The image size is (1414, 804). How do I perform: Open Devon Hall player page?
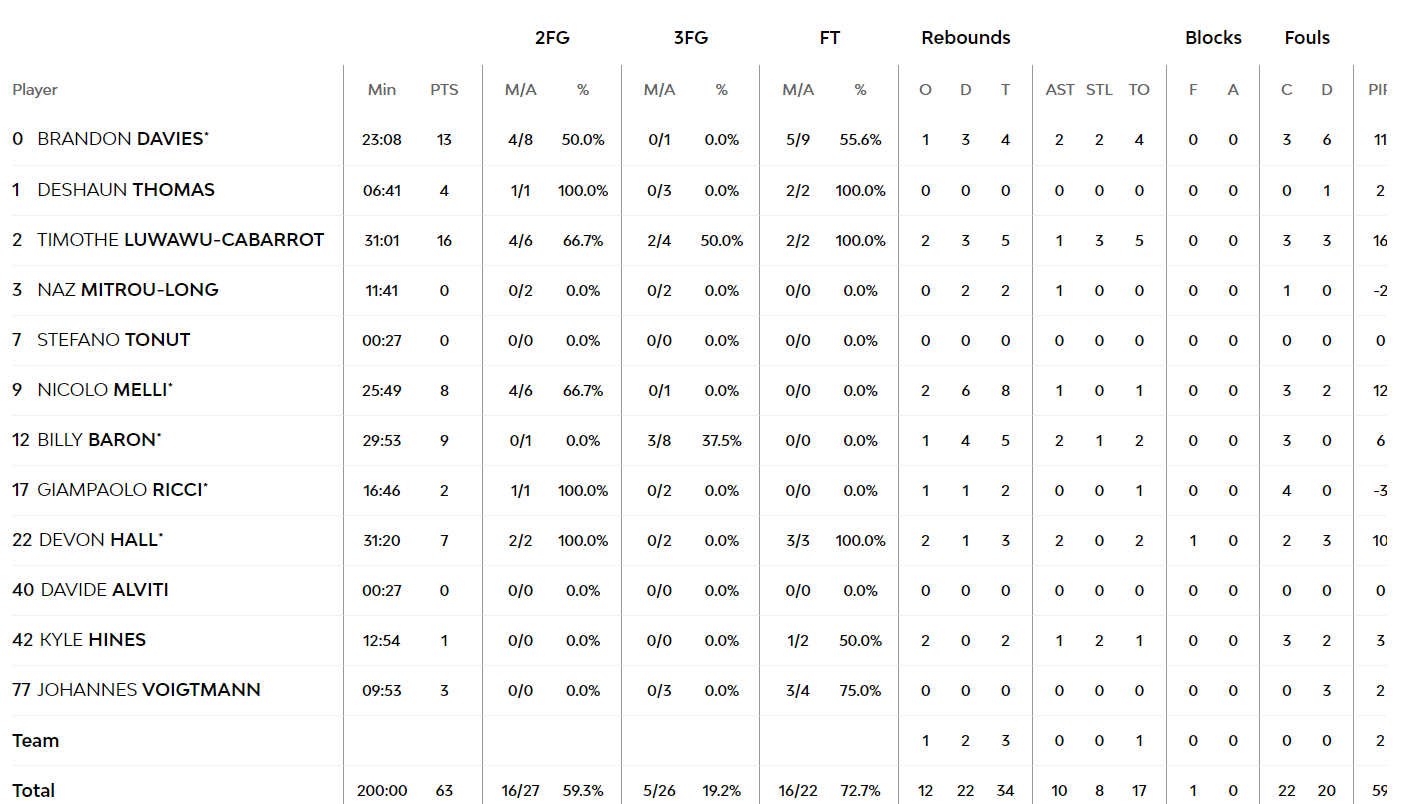tap(100, 539)
